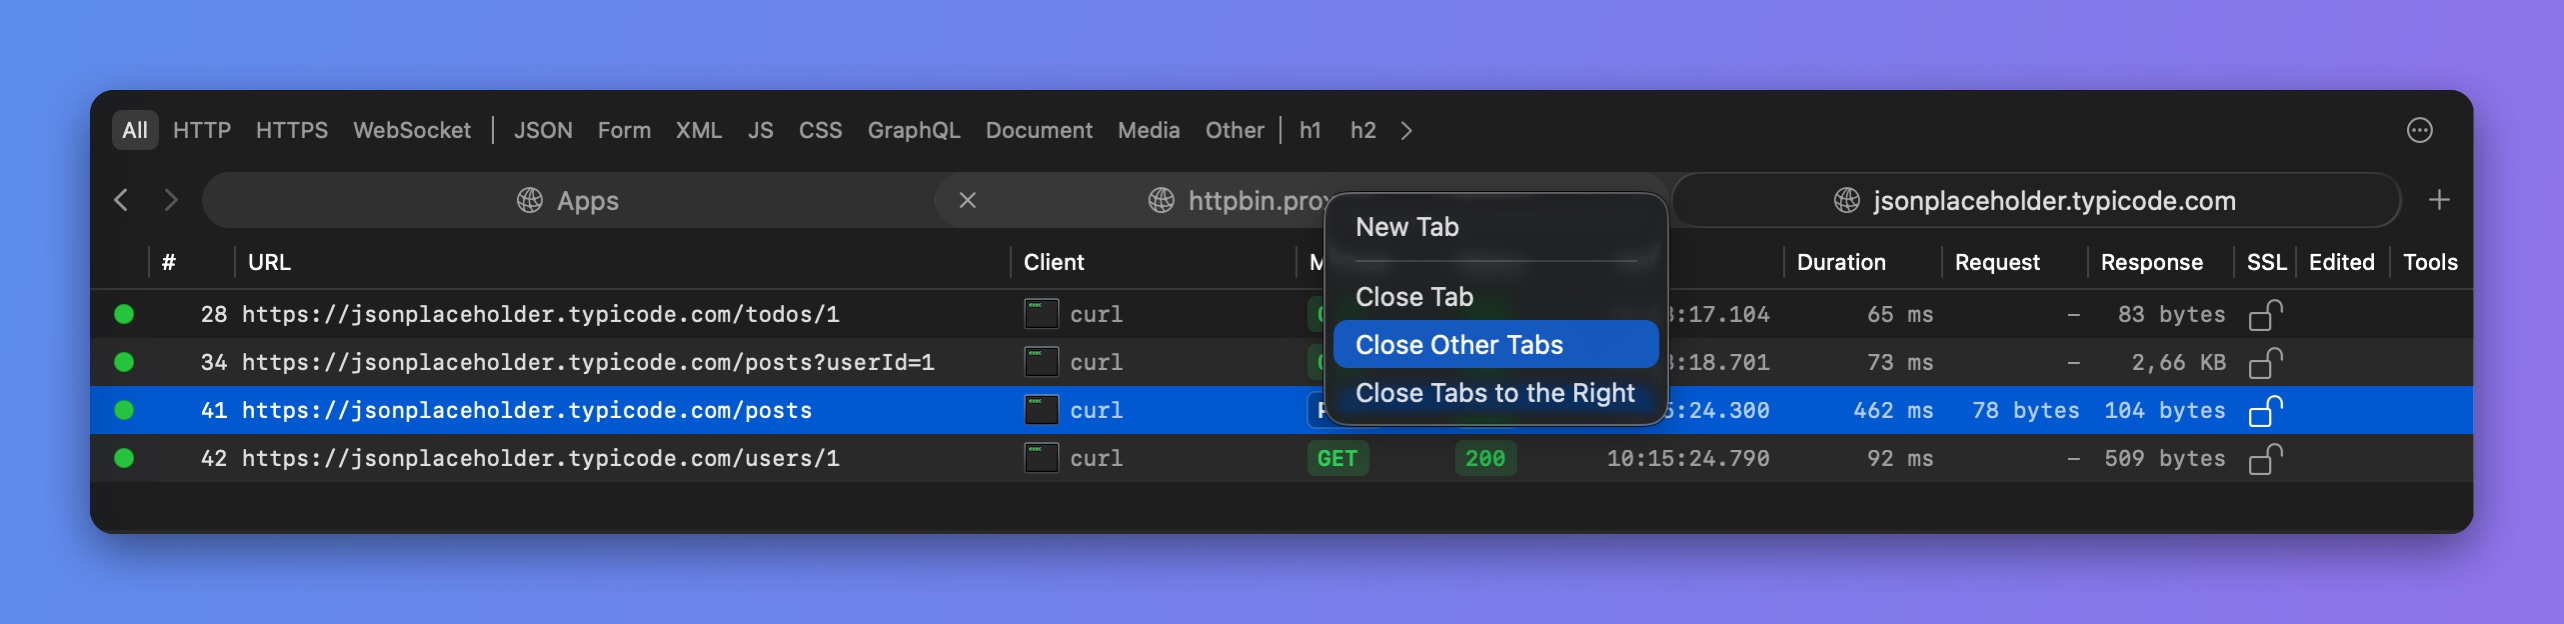Screen dimensions: 2564x624
Task: Filter by Media type
Action: (x=1149, y=130)
